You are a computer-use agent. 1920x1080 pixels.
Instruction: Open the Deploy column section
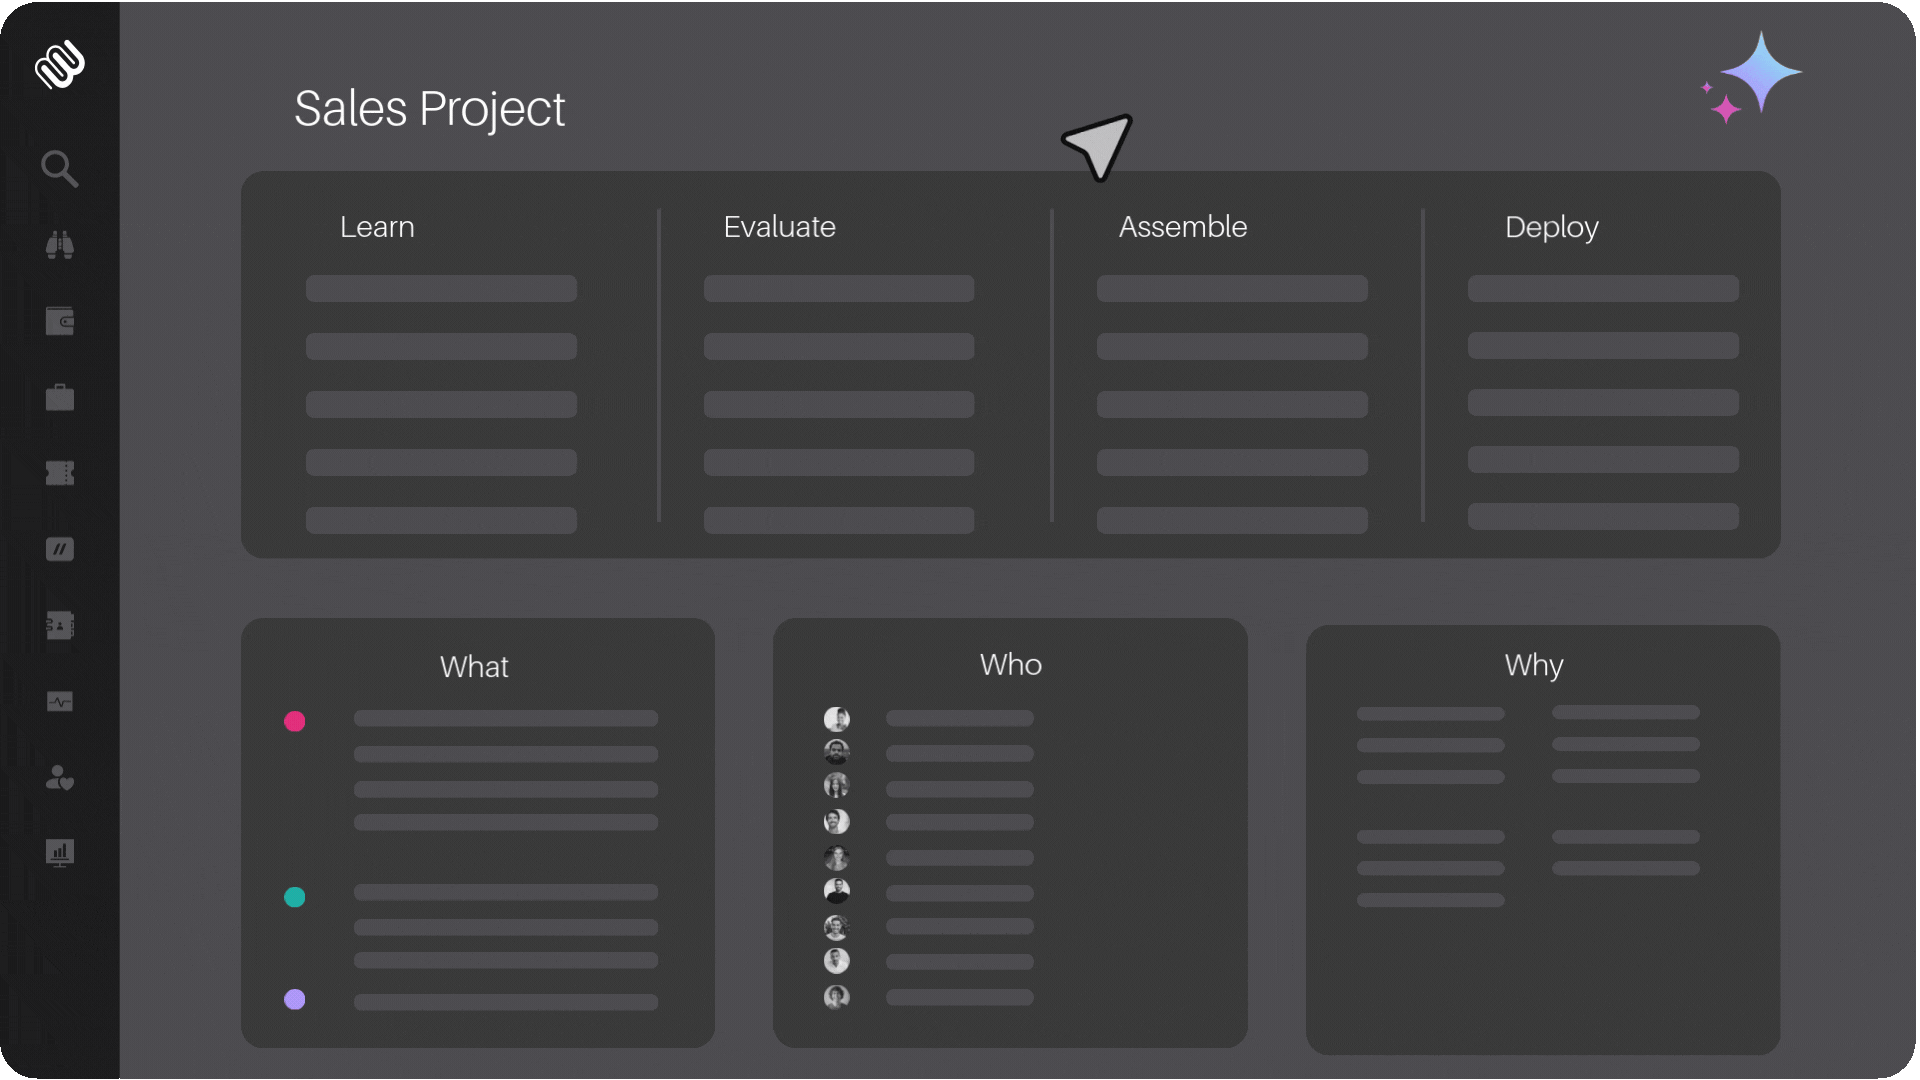click(1550, 227)
